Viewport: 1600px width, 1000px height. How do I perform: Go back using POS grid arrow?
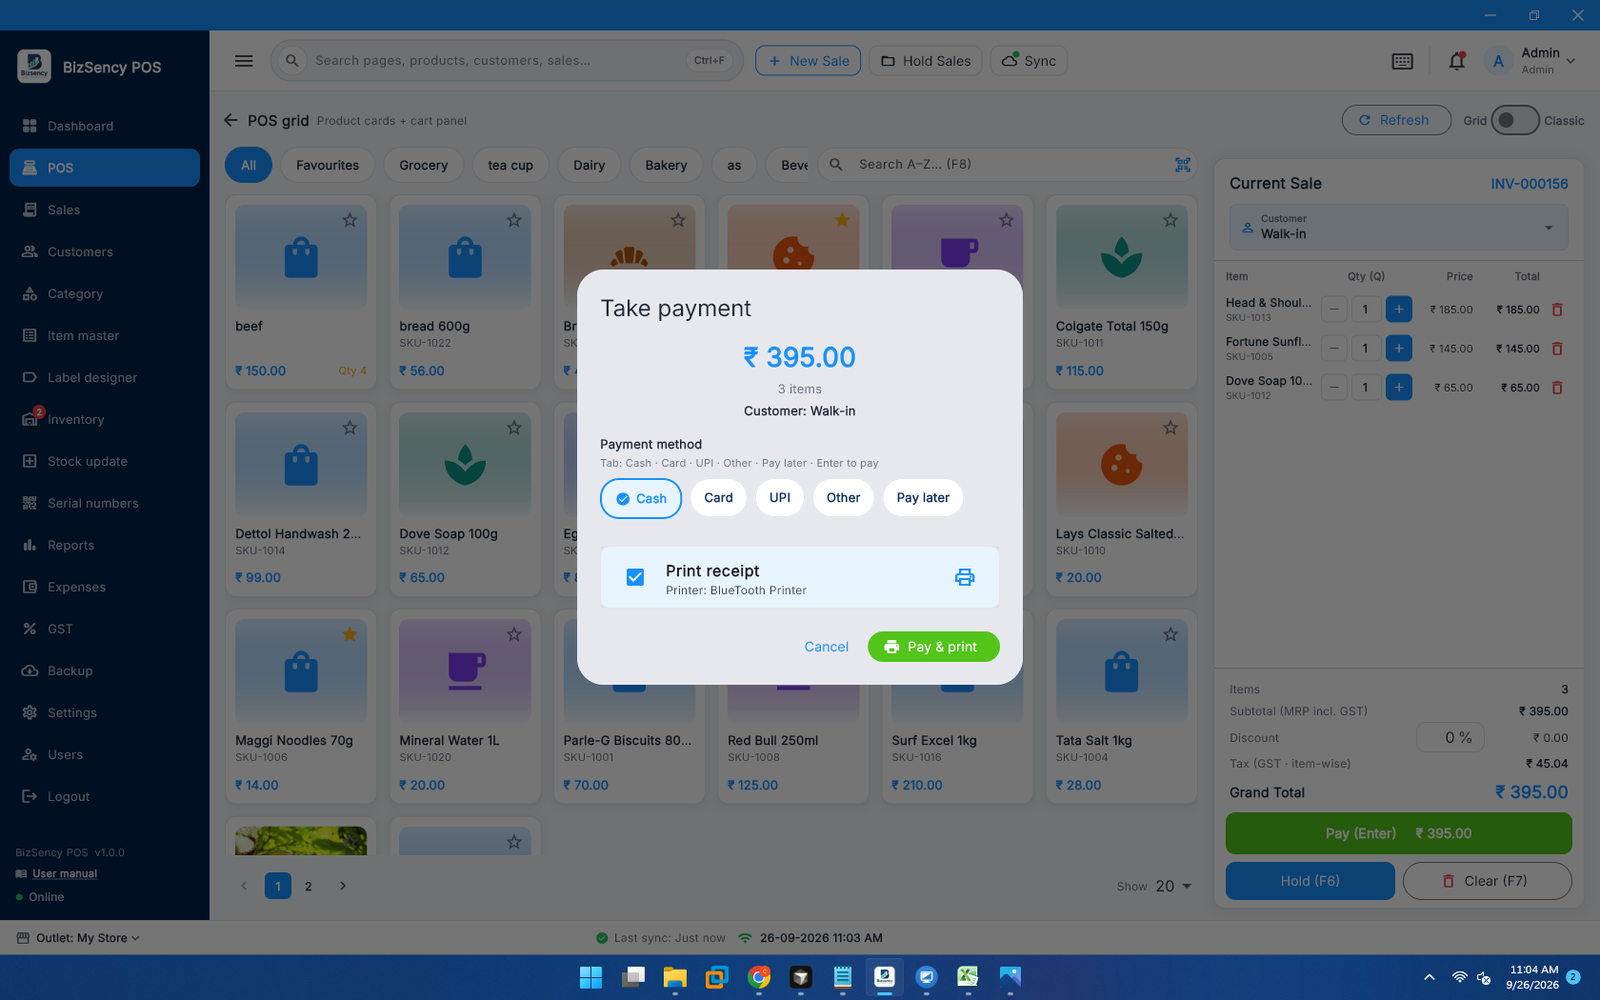tap(231, 120)
